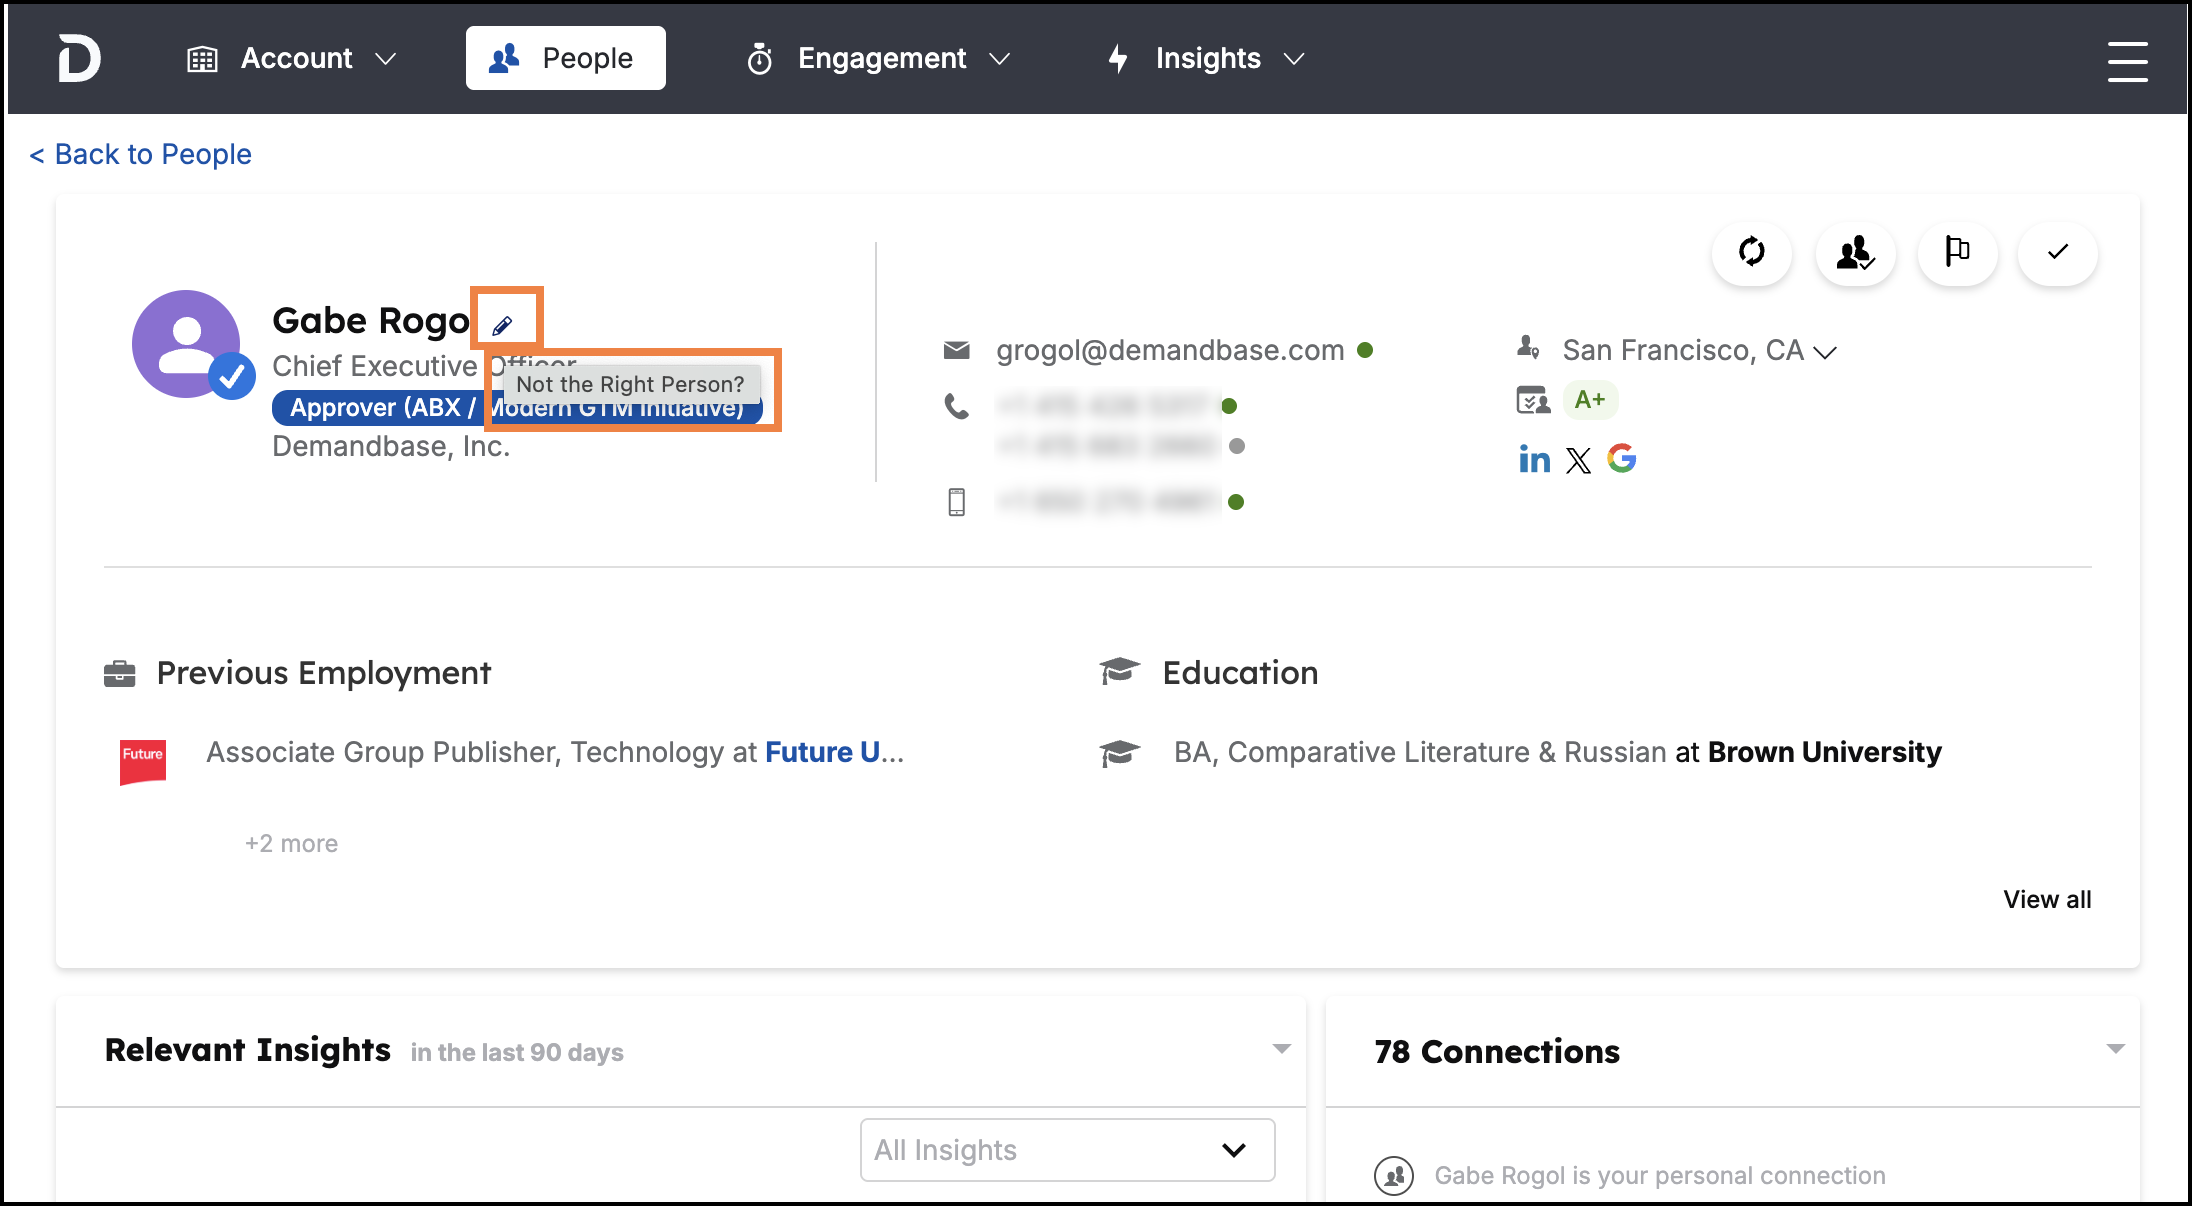Open the Engagement menu
This screenshot has height=1206, width=2192.
click(x=879, y=59)
